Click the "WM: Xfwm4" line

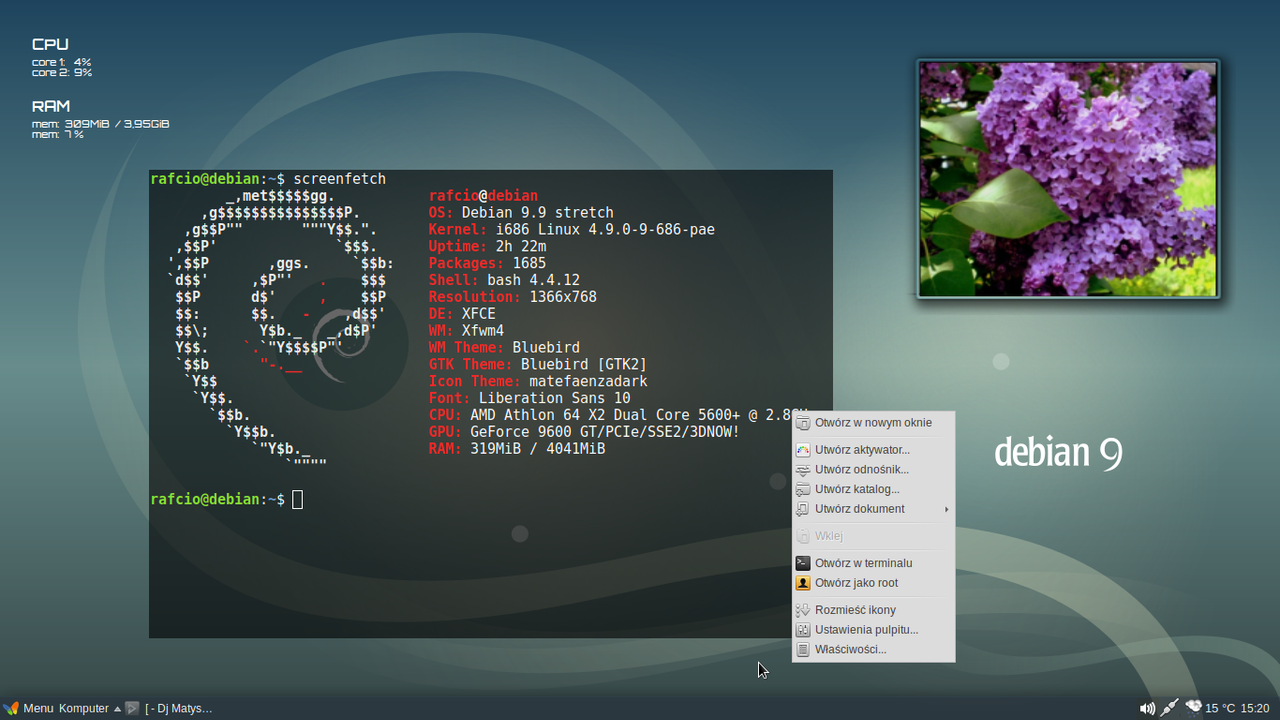[466, 331]
